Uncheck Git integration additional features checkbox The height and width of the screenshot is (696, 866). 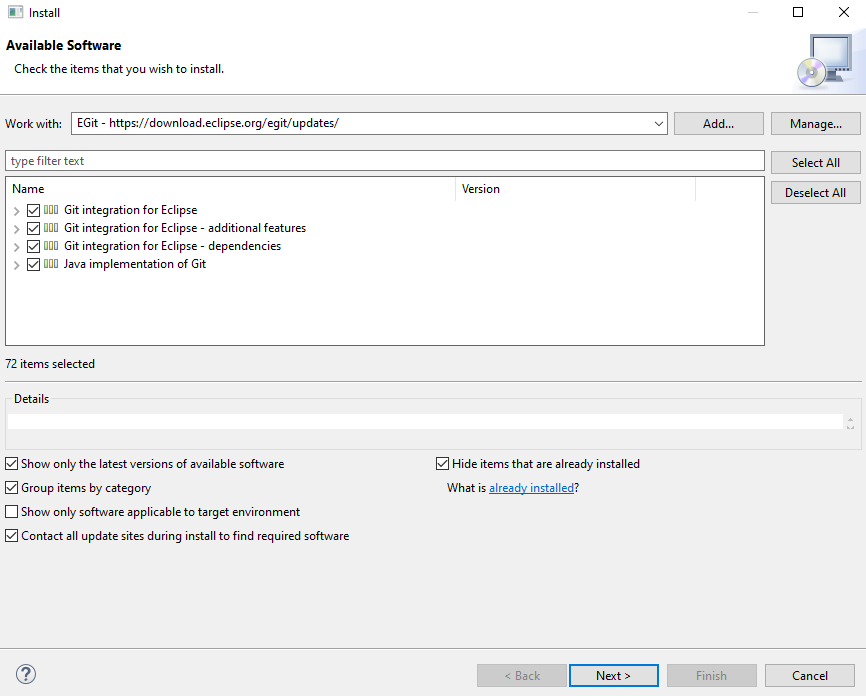(33, 228)
